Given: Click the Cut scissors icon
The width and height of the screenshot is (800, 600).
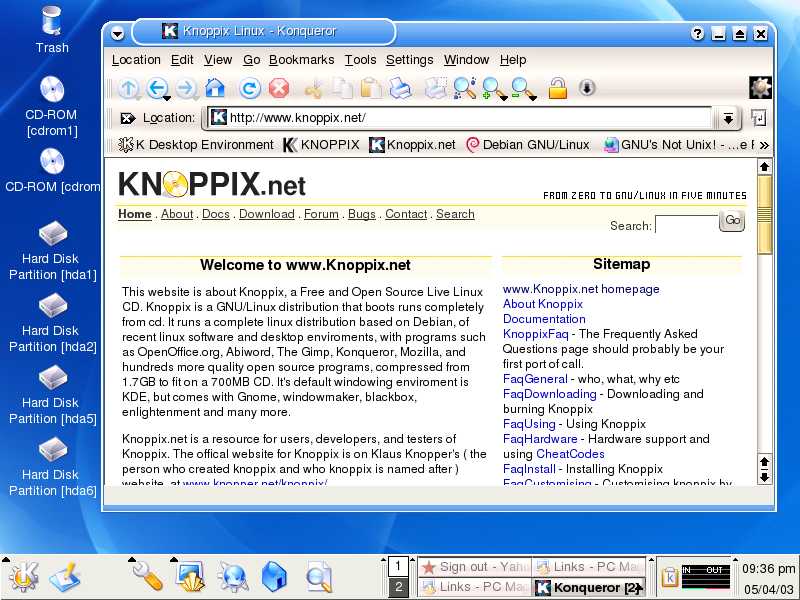Looking at the screenshot, I should 313,89.
